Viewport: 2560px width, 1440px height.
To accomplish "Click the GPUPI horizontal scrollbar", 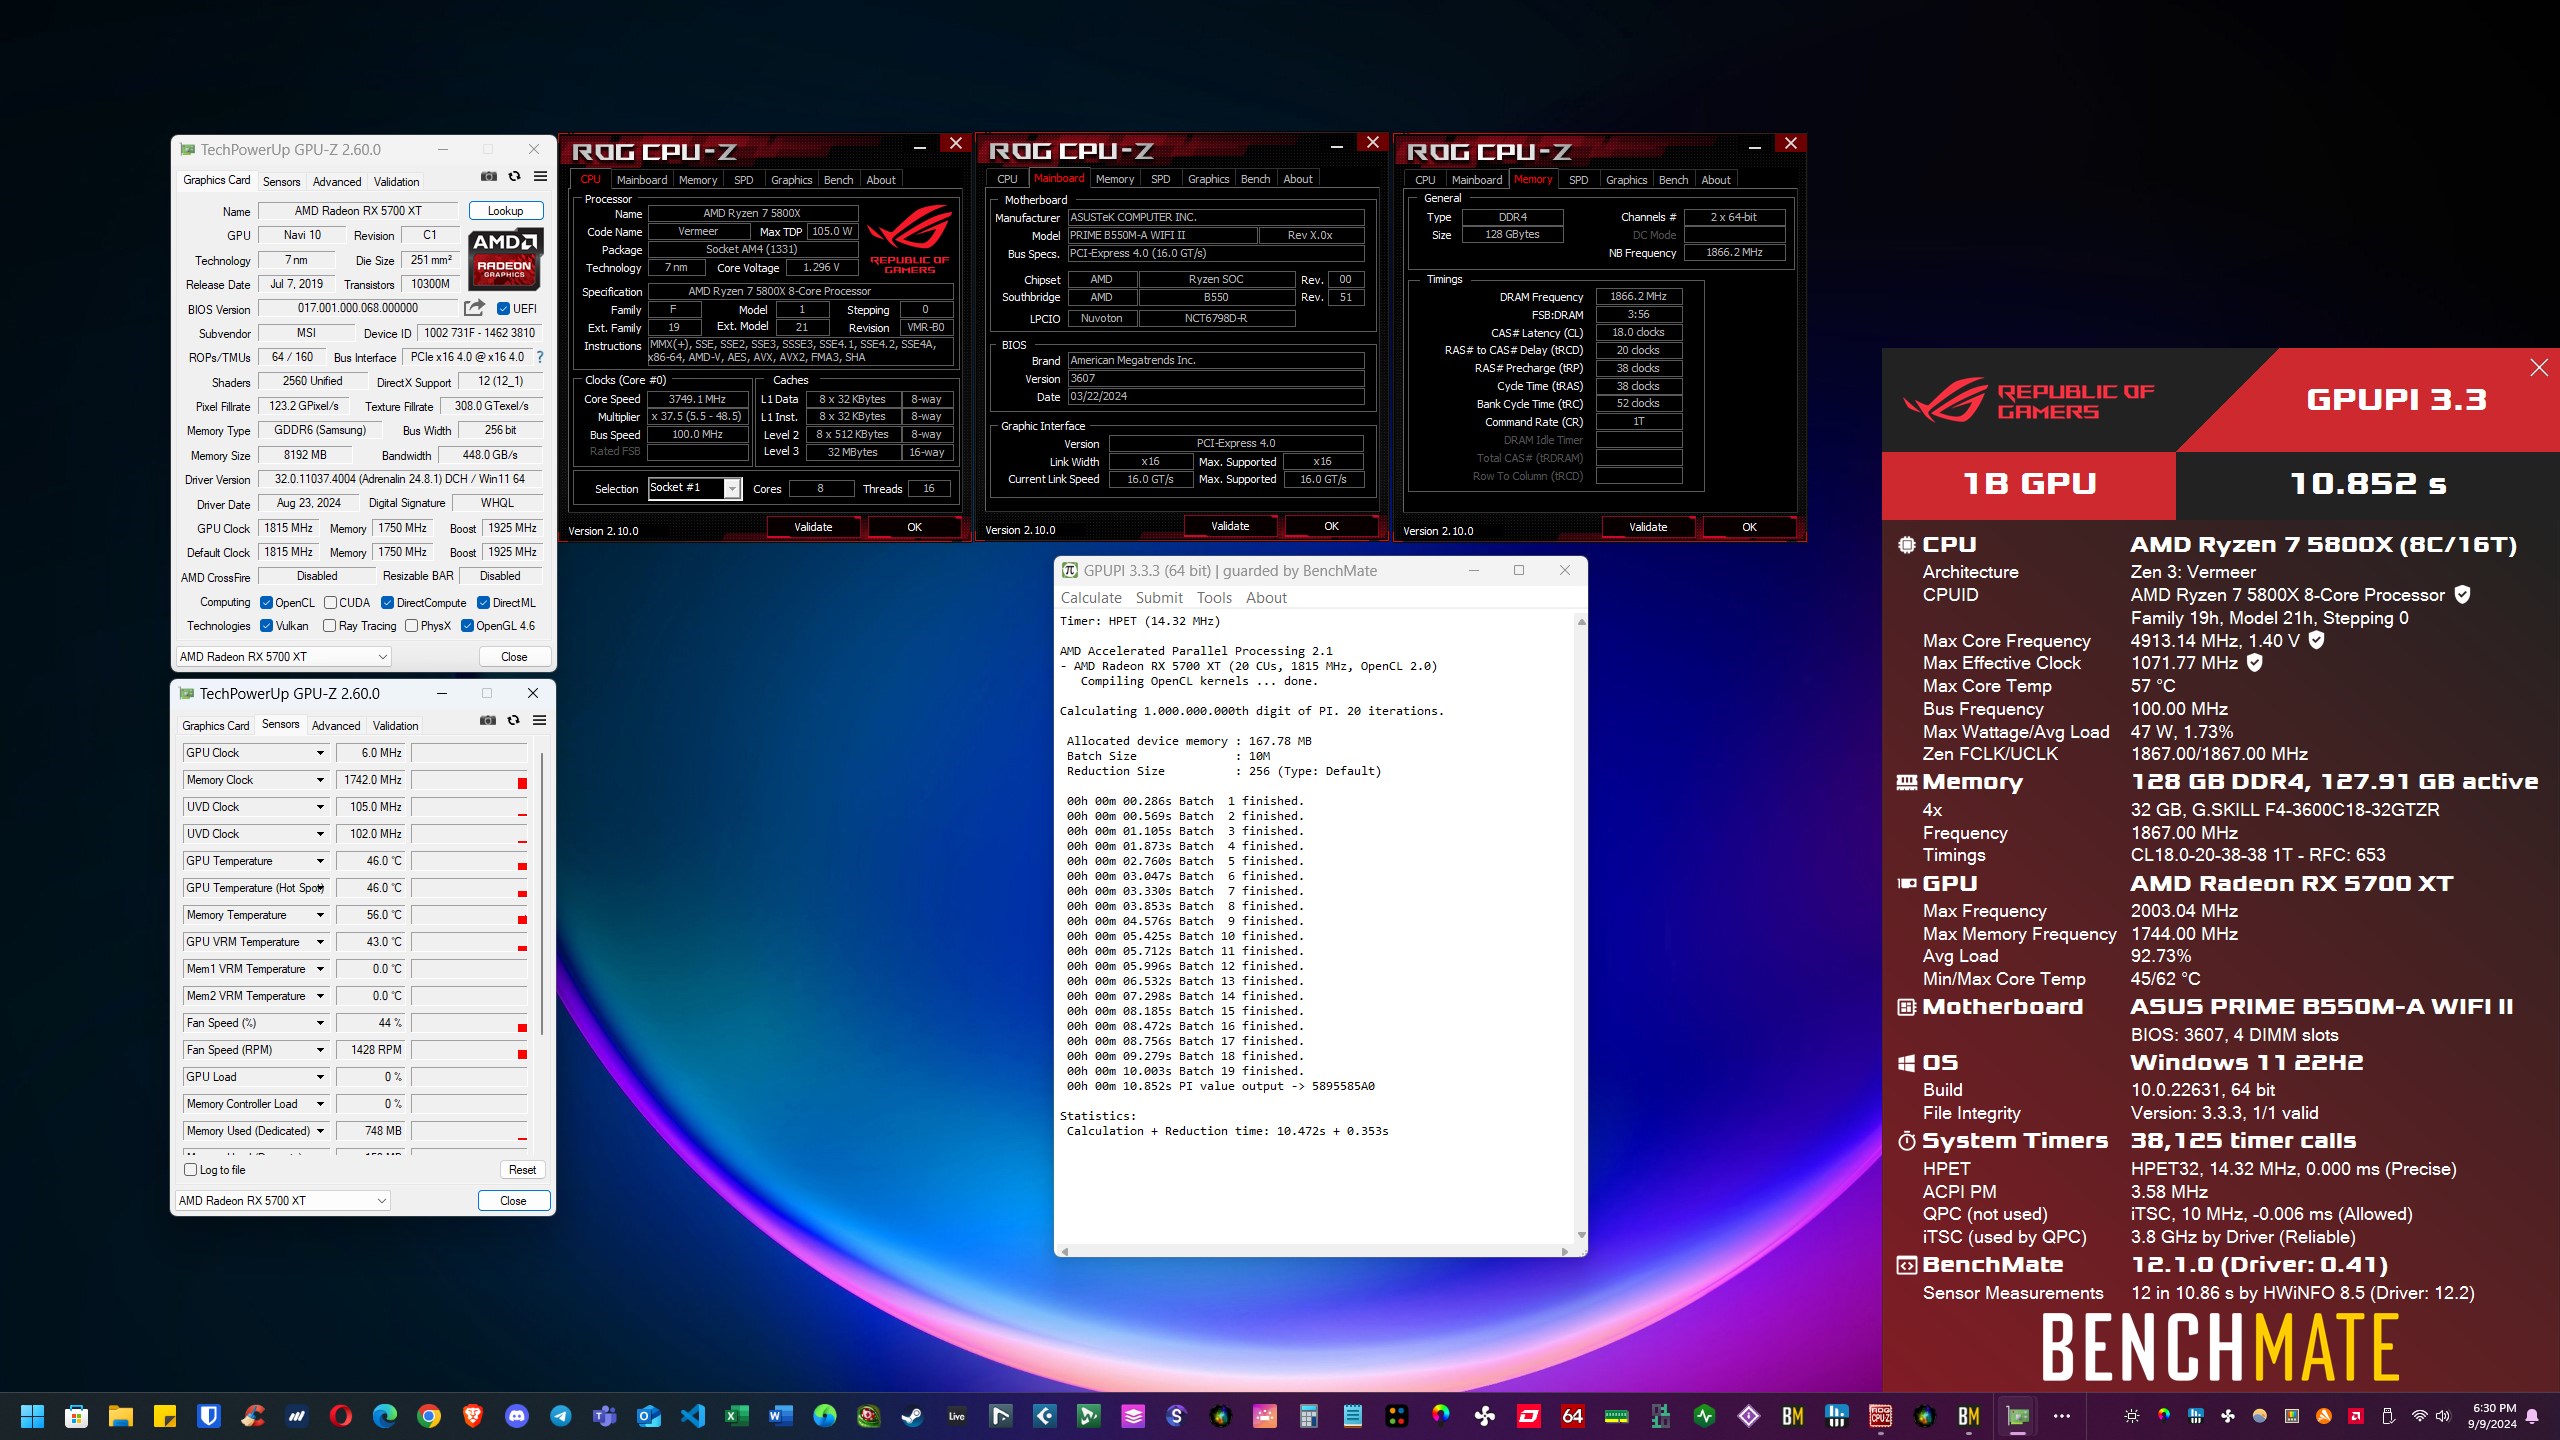I will pyautogui.click(x=1314, y=1251).
